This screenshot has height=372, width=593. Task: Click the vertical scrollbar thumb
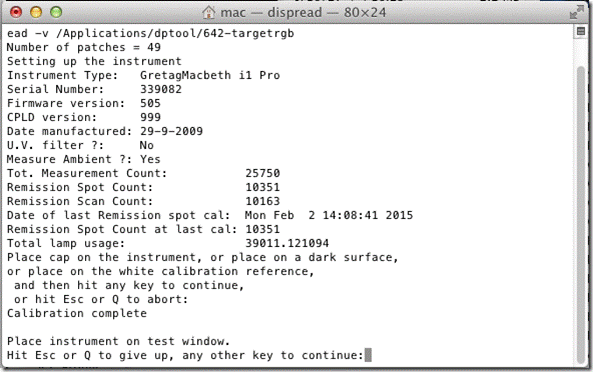(581, 214)
